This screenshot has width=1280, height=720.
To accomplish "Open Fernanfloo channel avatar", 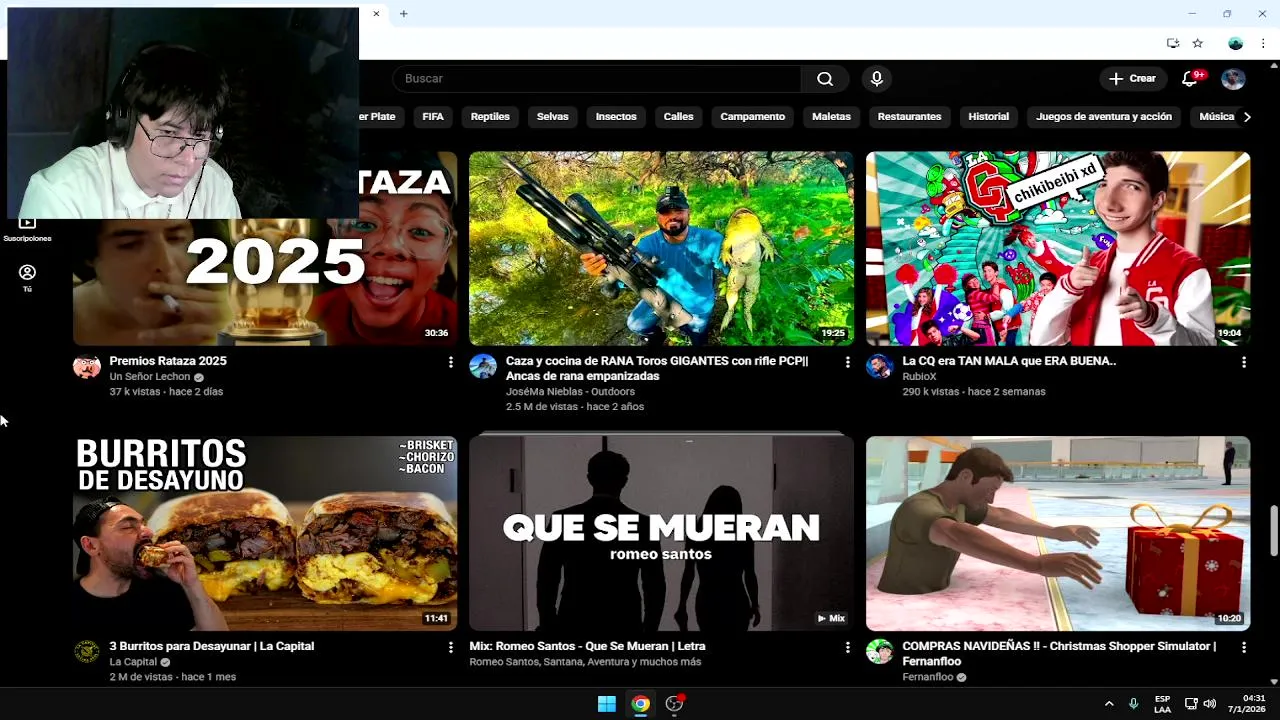I will coord(879,652).
